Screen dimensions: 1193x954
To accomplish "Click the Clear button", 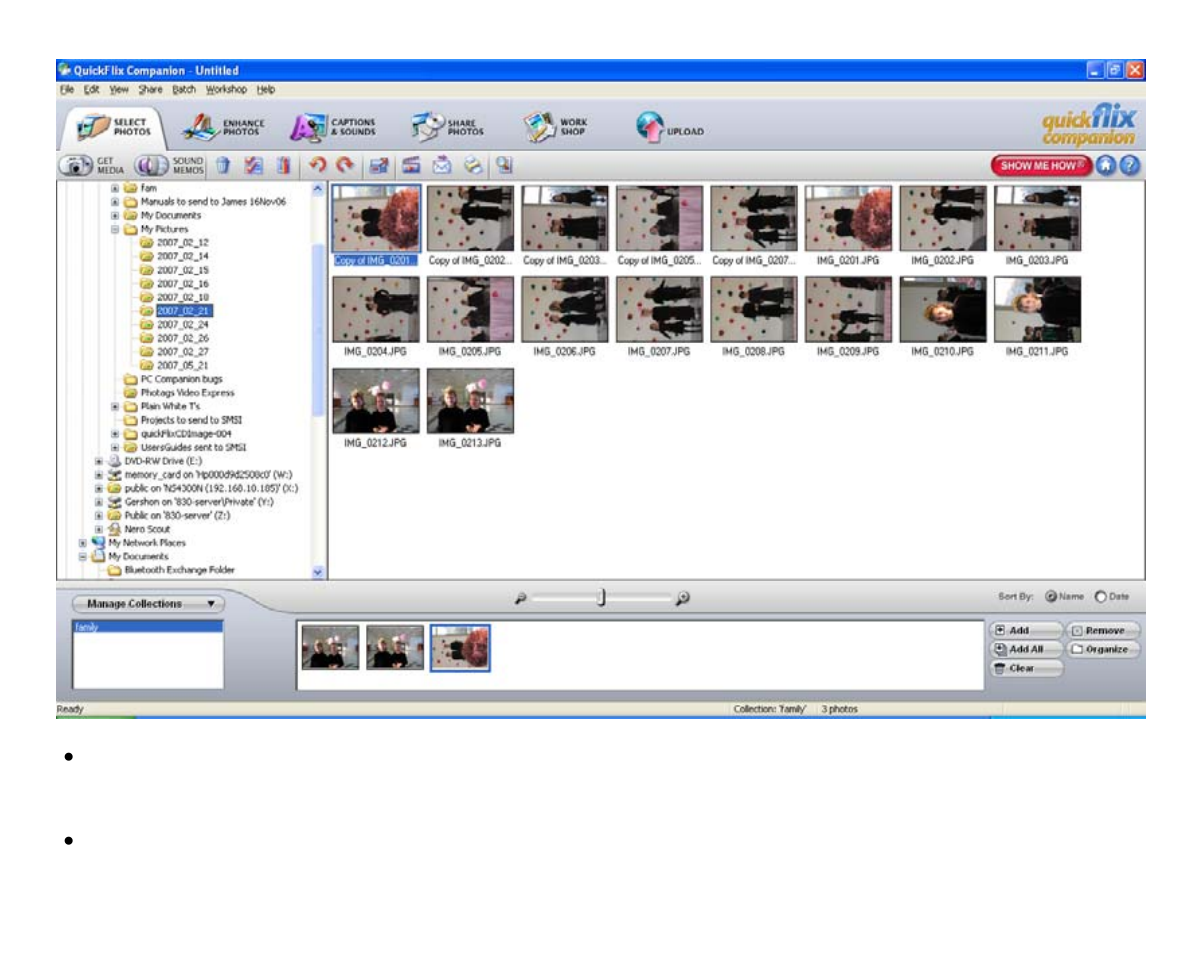I will click(x=1026, y=669).
